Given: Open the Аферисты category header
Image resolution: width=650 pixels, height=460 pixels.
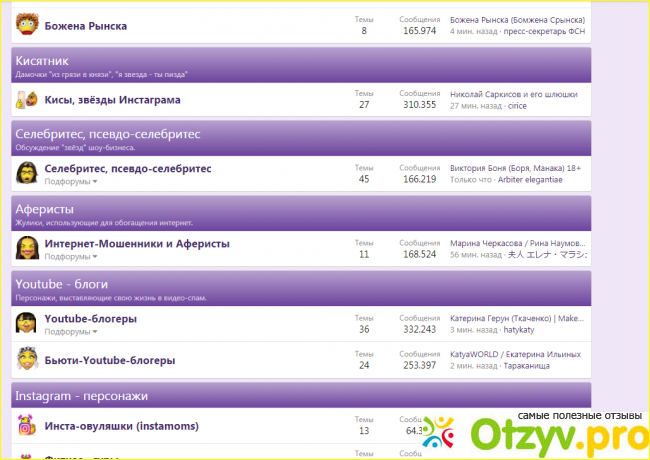Looking at the screenshot, I should (44, 209).
